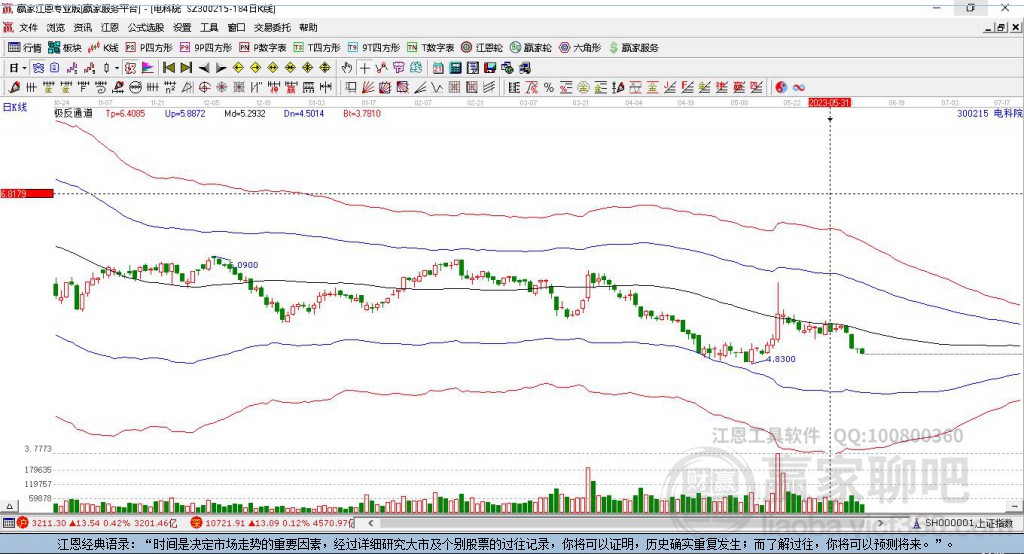The height and width of the screenshot is (554, 1024).
Task: Open the 江恩 menu
Action: pos(110,27)
